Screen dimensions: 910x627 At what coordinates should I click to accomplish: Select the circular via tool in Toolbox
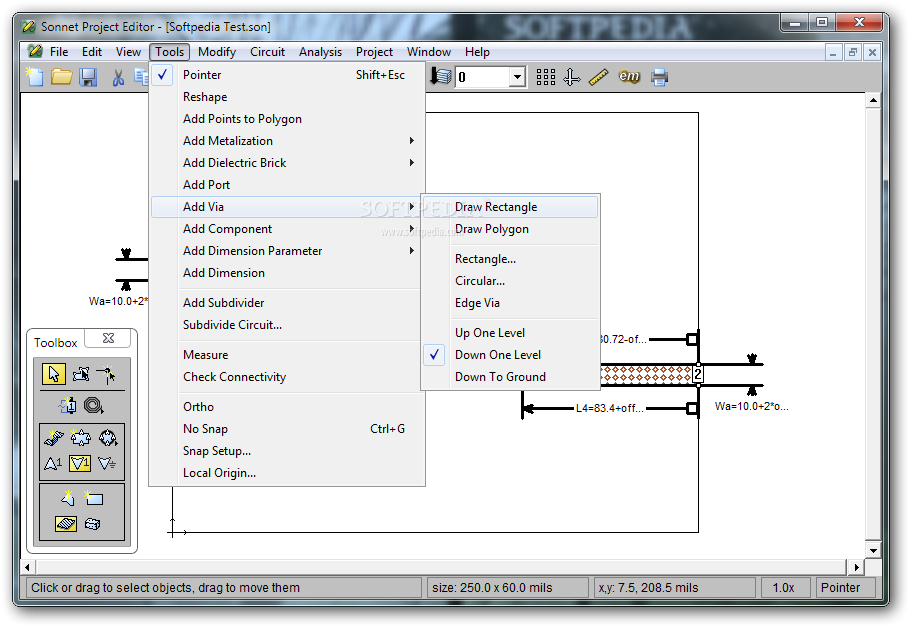(x=108, y=437)
